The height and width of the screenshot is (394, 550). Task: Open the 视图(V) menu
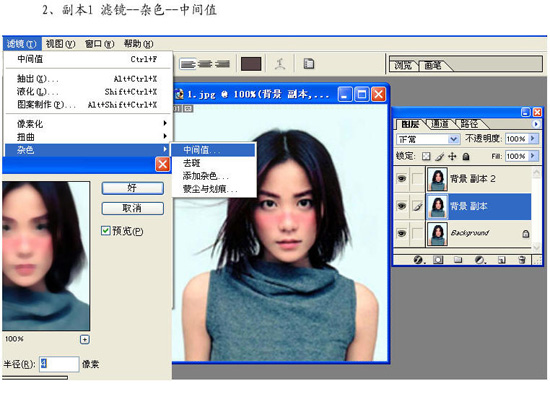[x=60, y=44]
